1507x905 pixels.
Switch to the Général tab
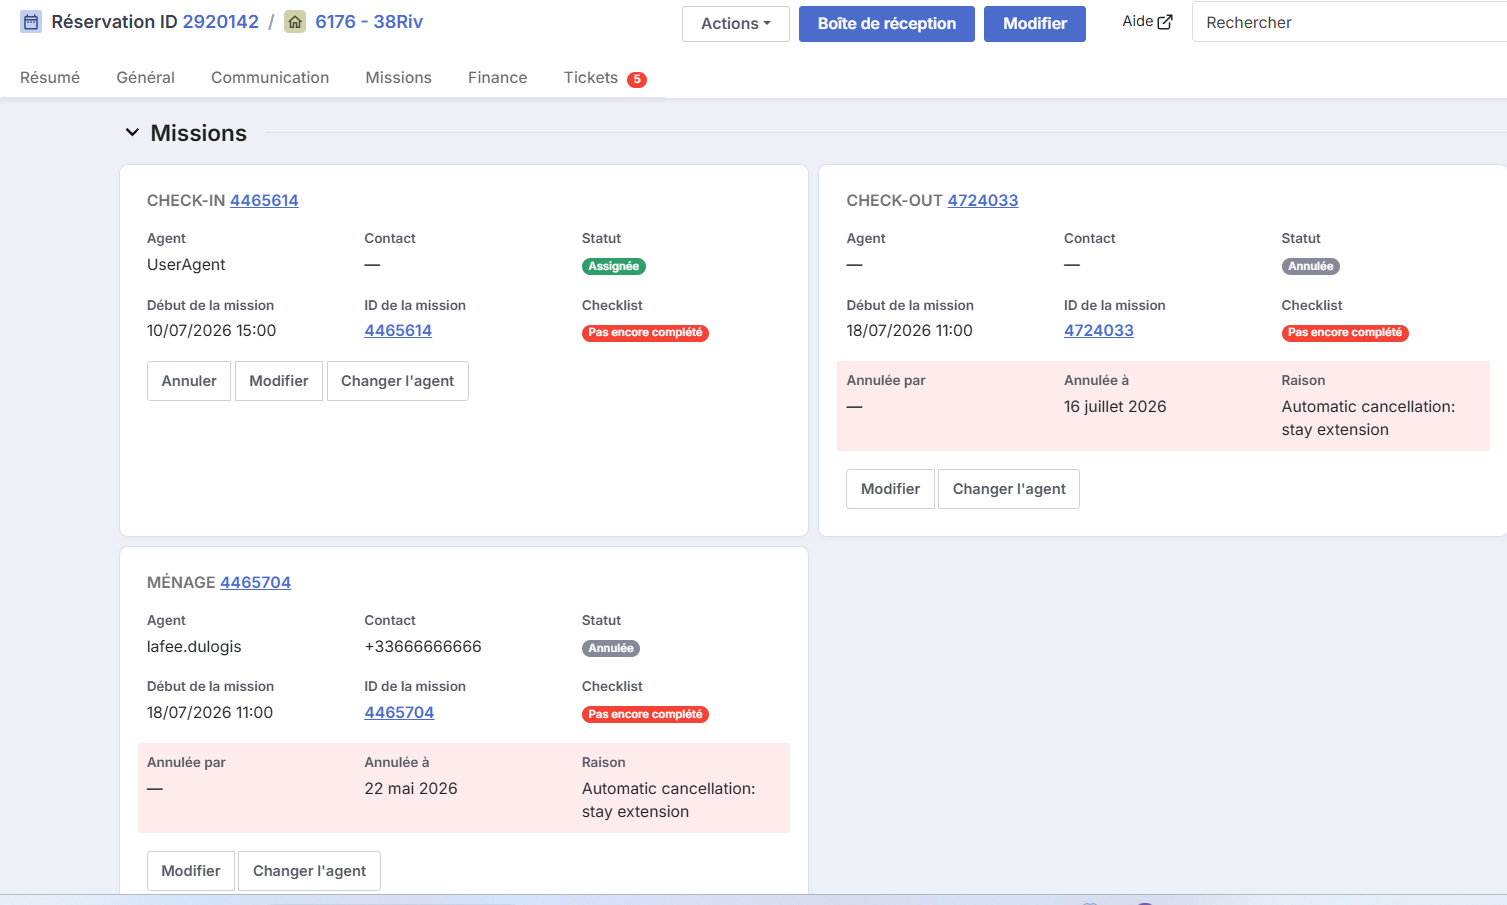coord(146,78)
